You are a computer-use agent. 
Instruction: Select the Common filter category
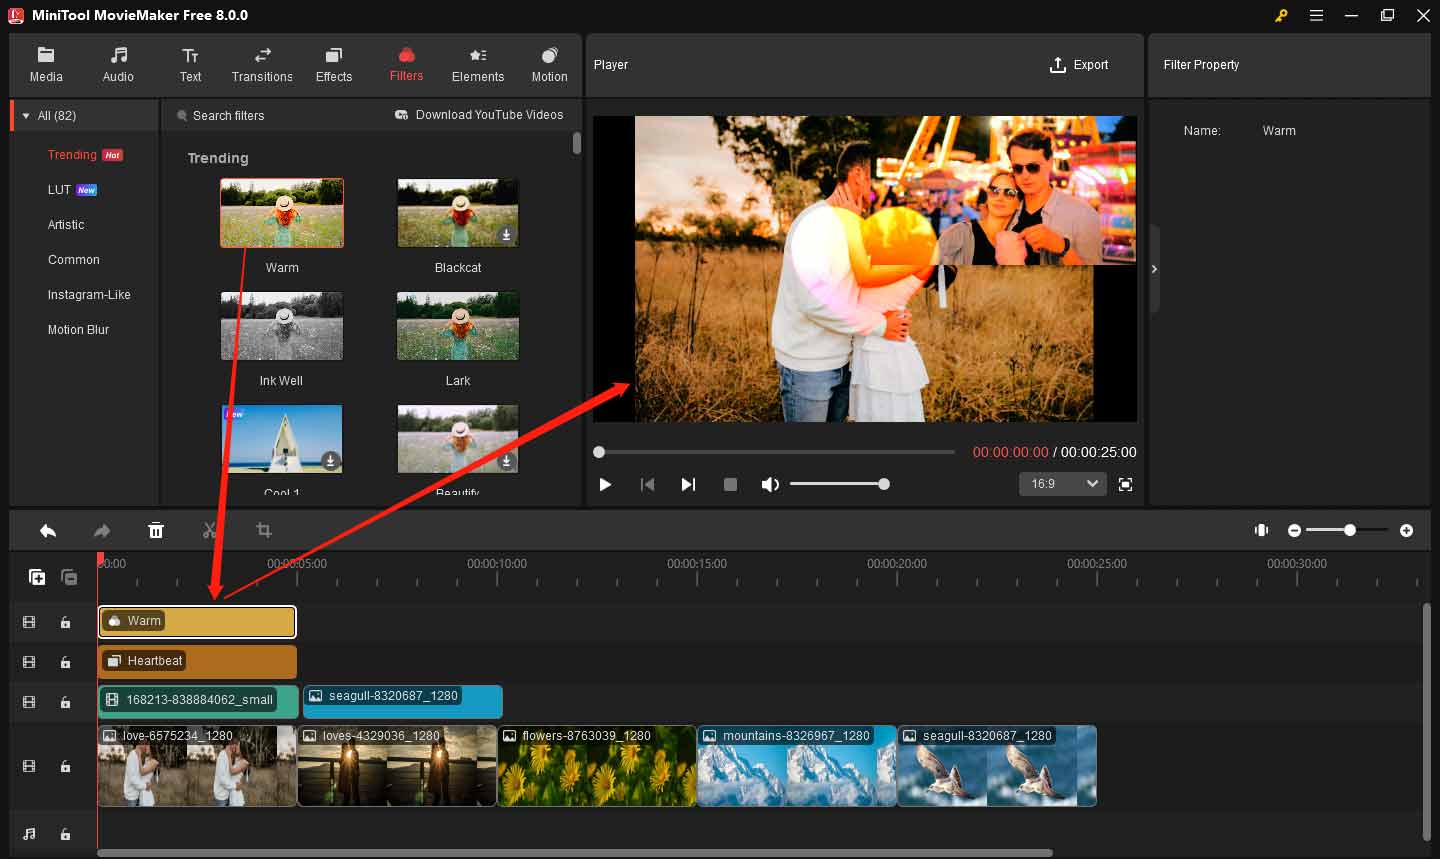pos(74,260)
